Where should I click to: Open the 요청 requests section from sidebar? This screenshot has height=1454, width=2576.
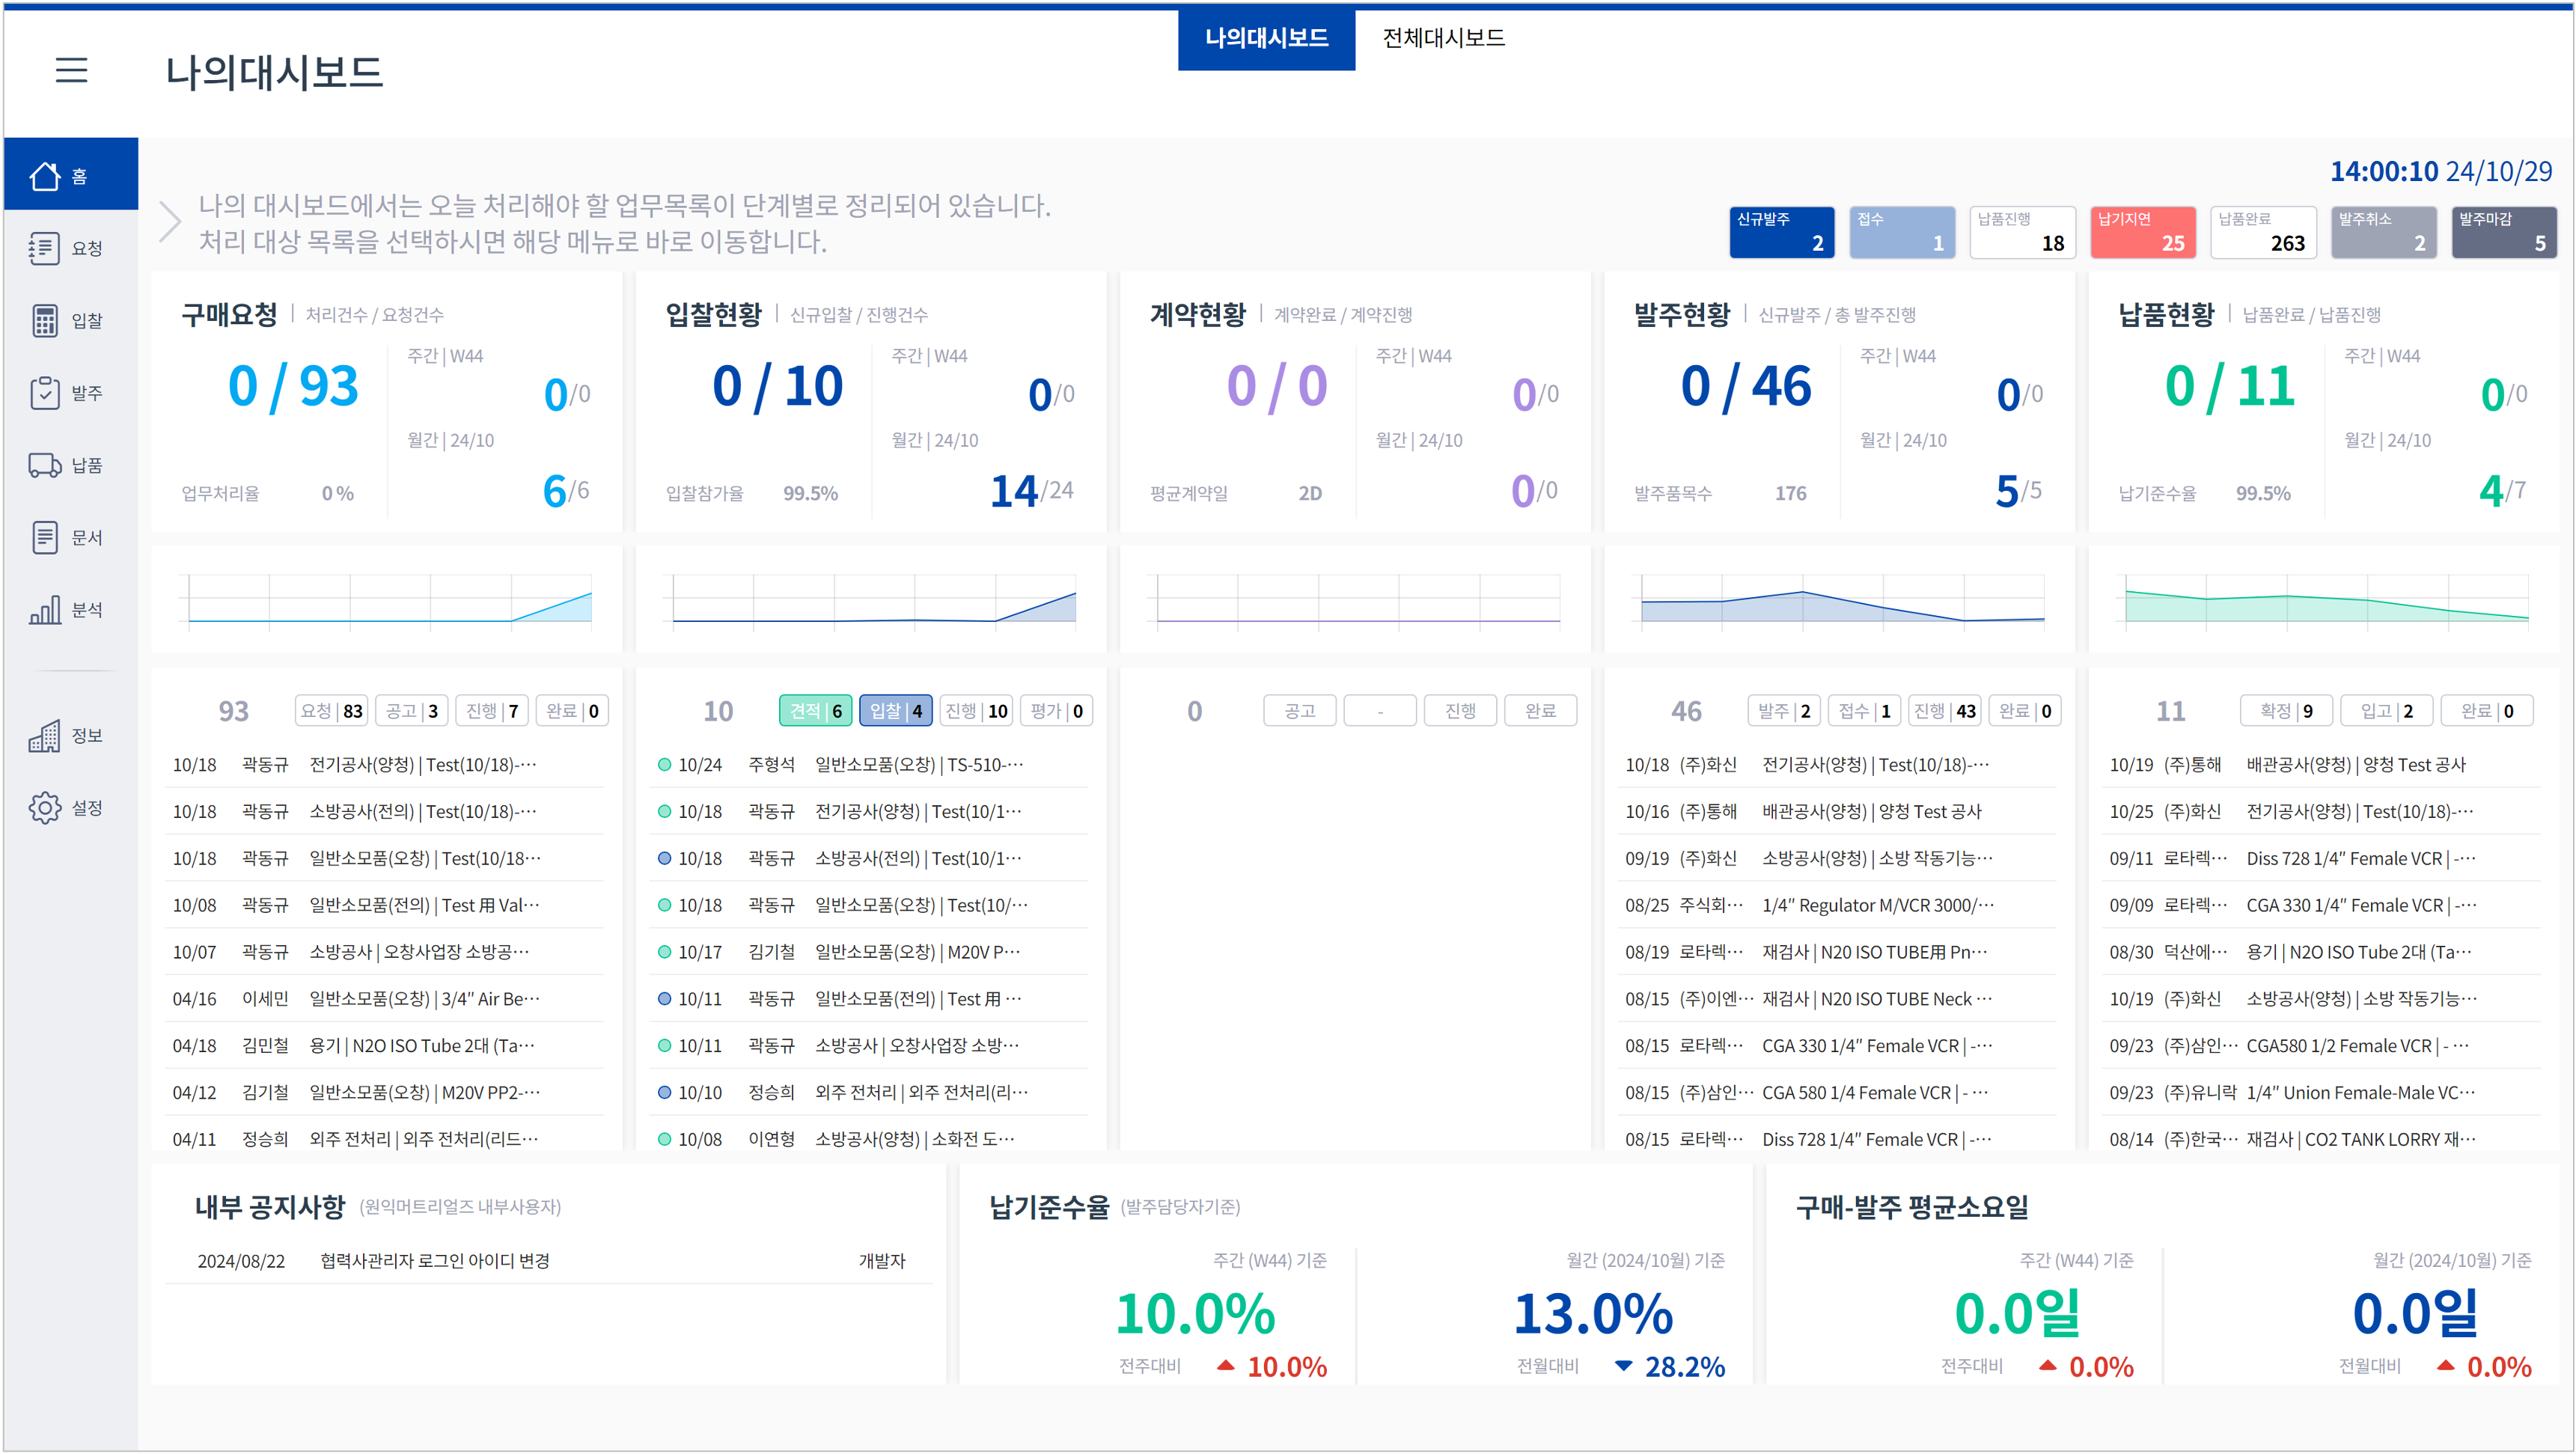click(70, 247)
